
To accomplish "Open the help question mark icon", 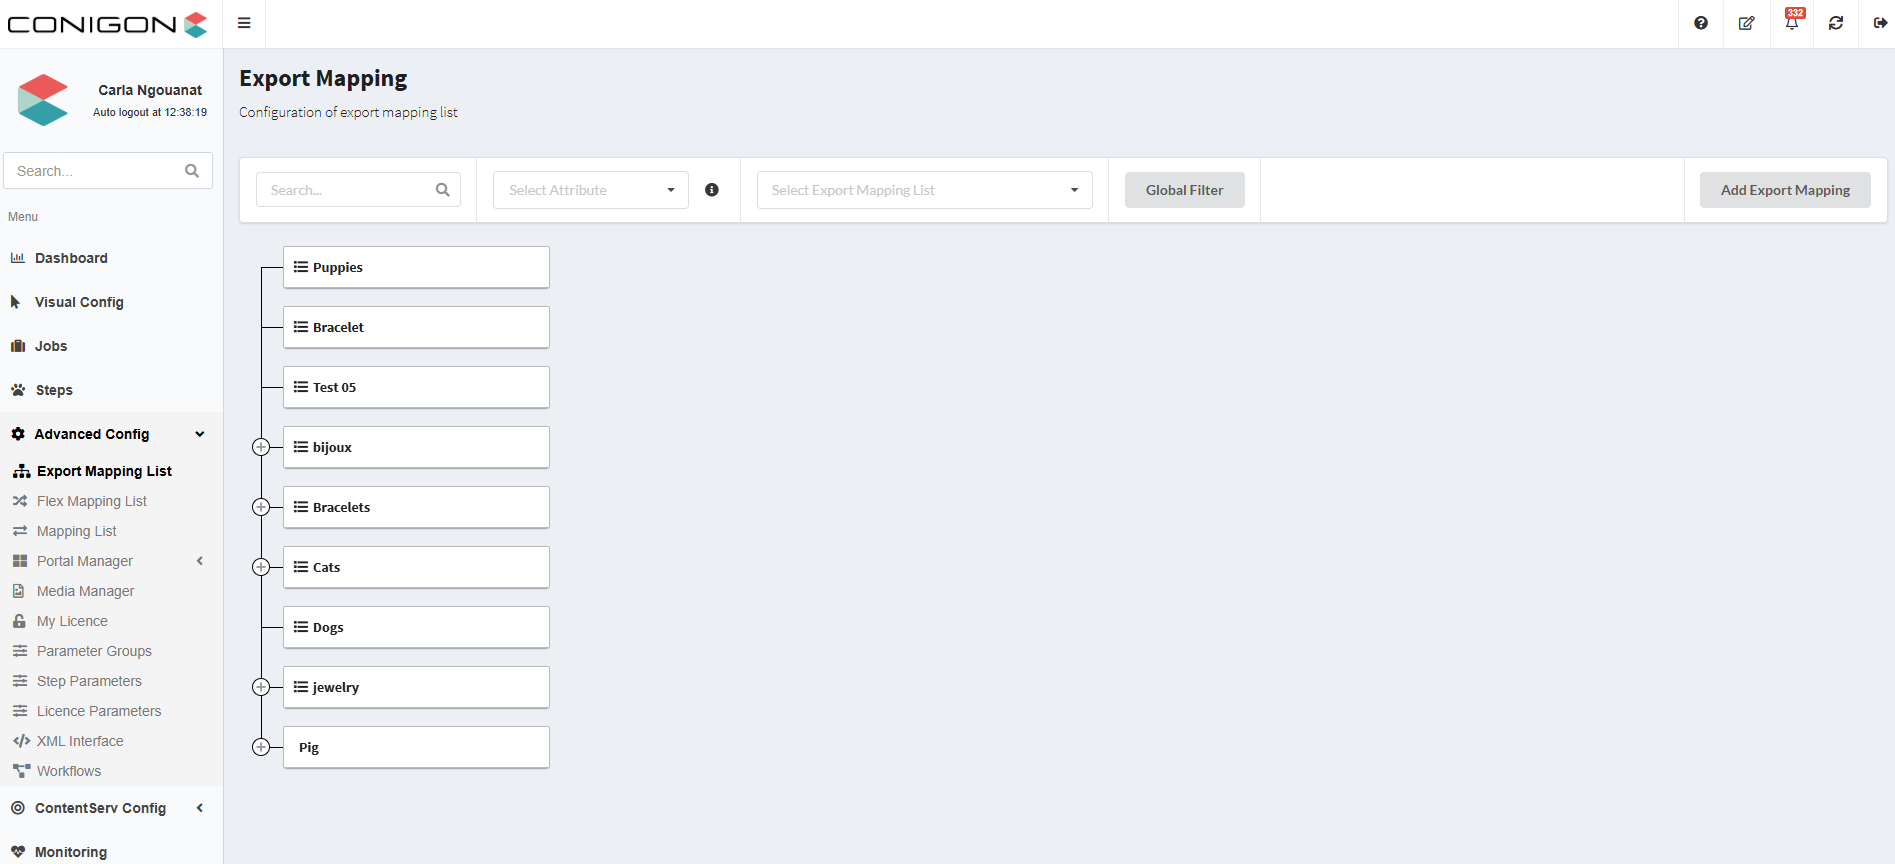I will point(1701,23).
